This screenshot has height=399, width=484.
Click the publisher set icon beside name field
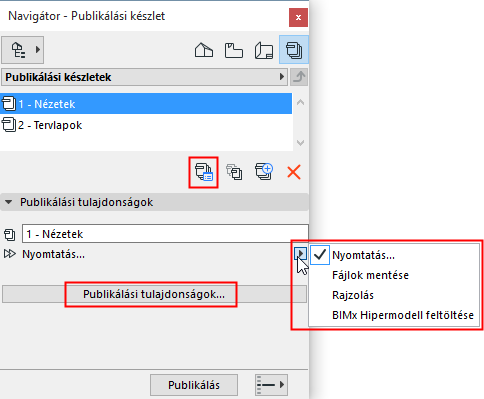(9, 234)
